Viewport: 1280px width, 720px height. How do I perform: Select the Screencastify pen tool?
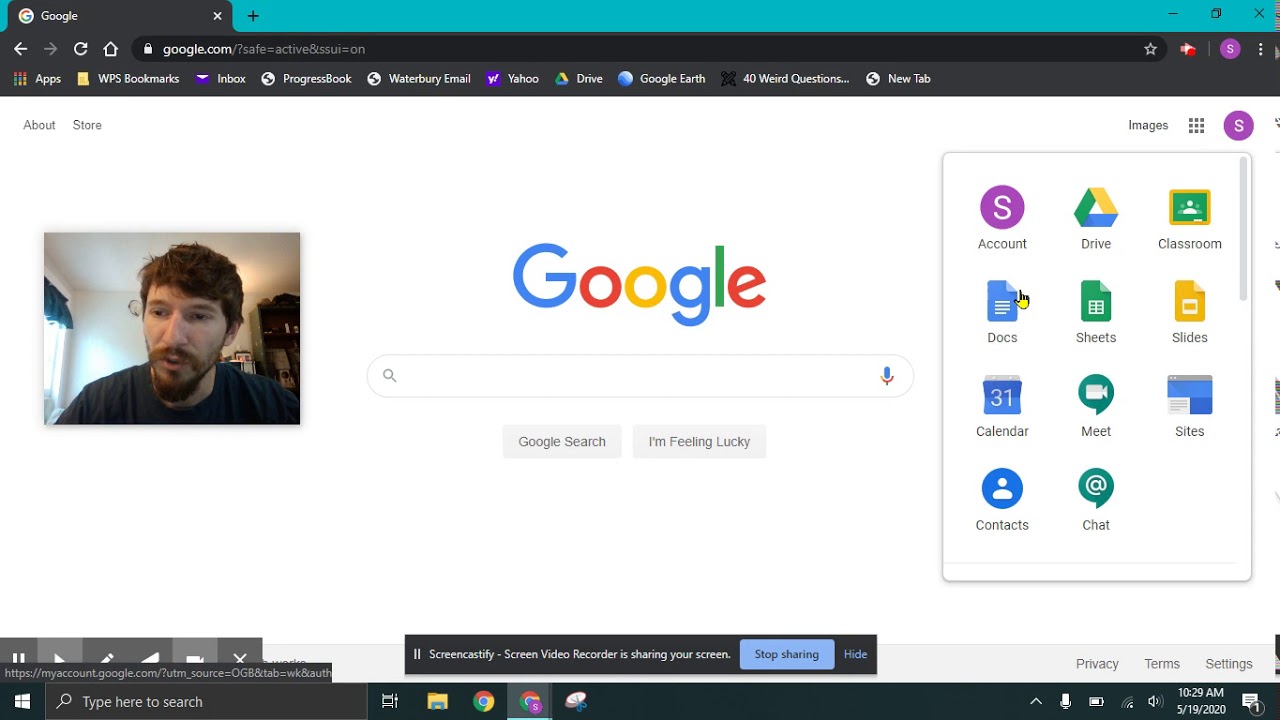point(106,658)
